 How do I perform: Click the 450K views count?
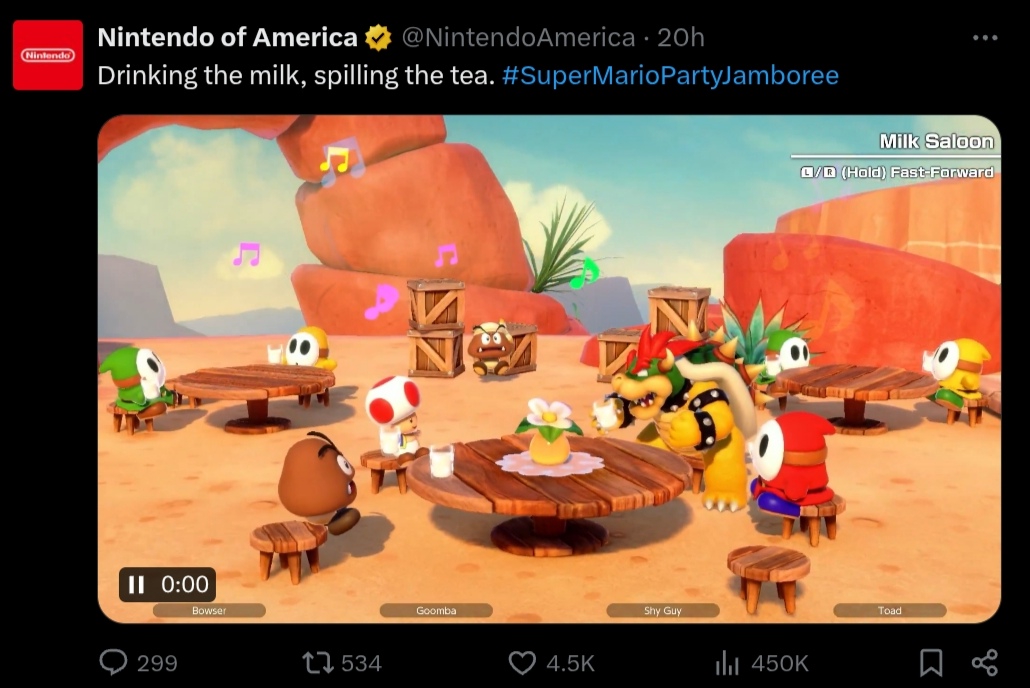(780, 663)
